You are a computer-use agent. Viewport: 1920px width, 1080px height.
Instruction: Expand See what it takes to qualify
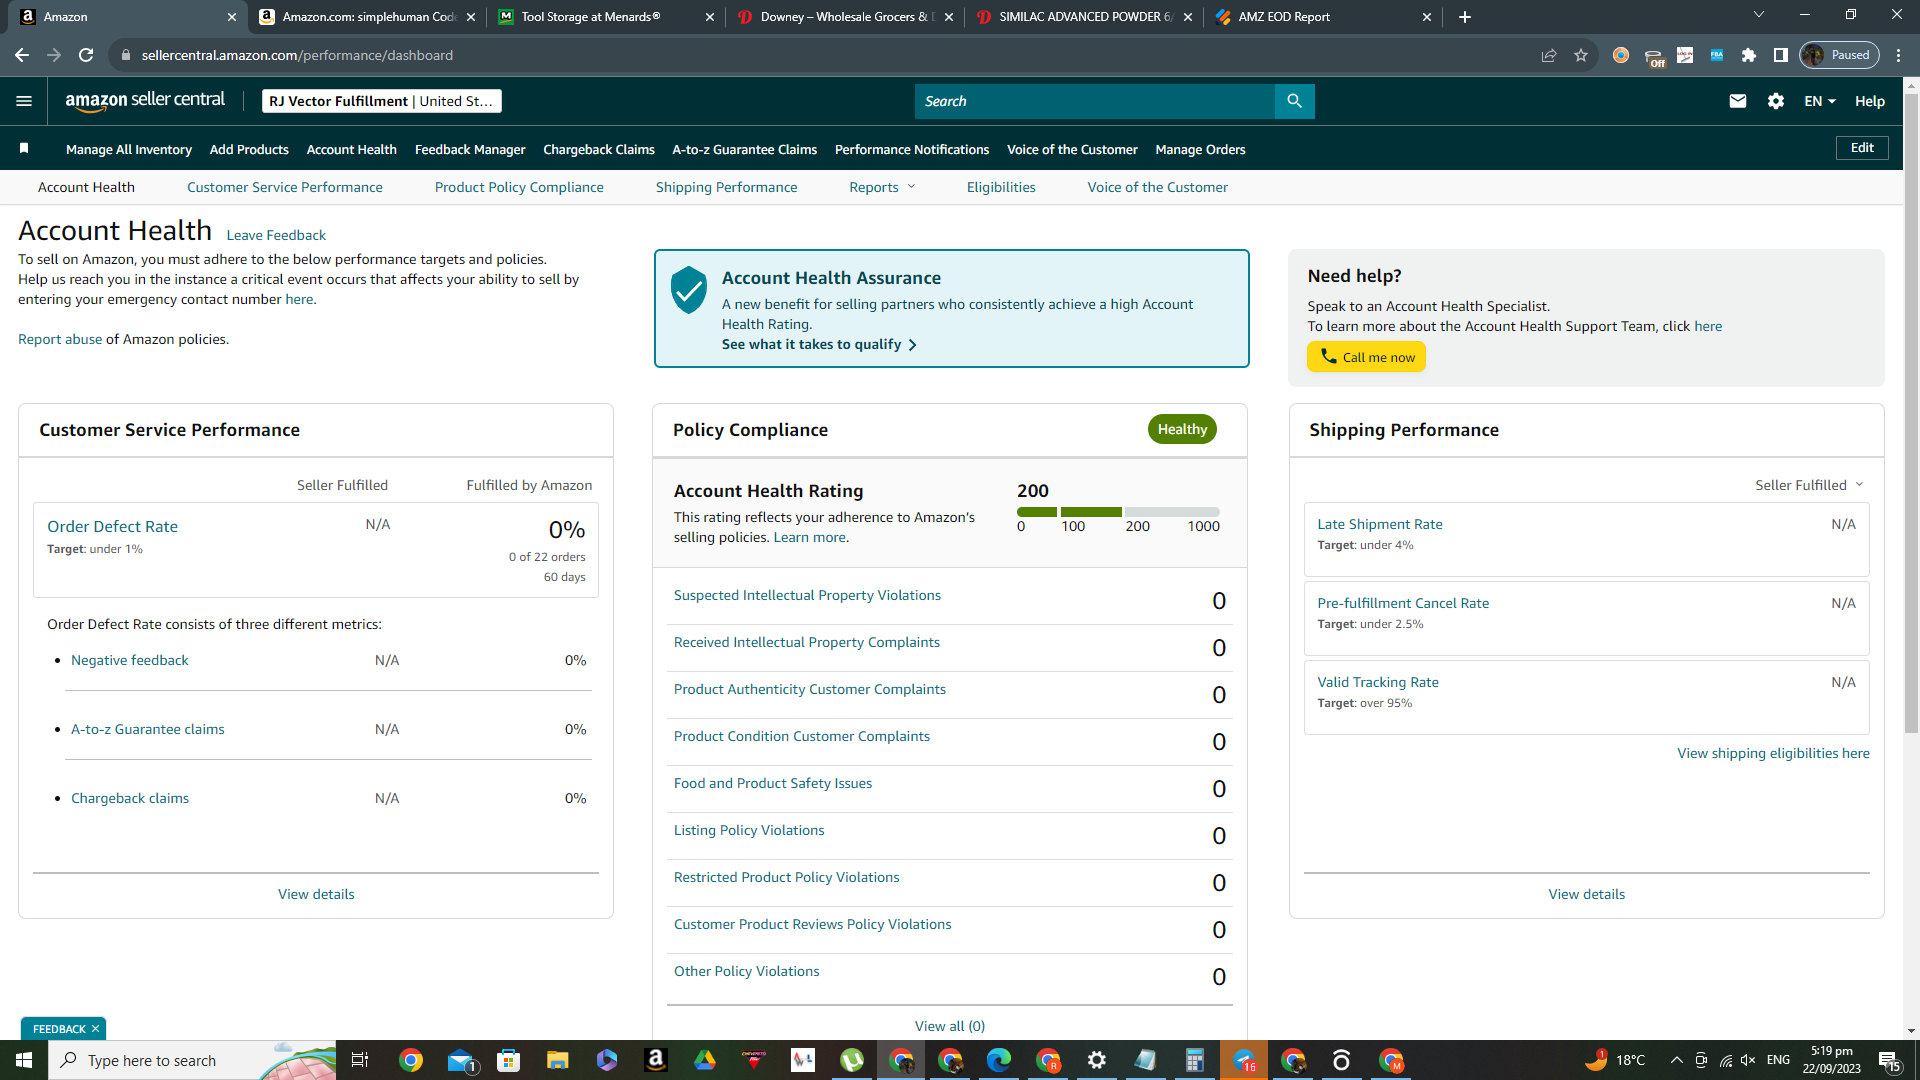coord(819,344)
